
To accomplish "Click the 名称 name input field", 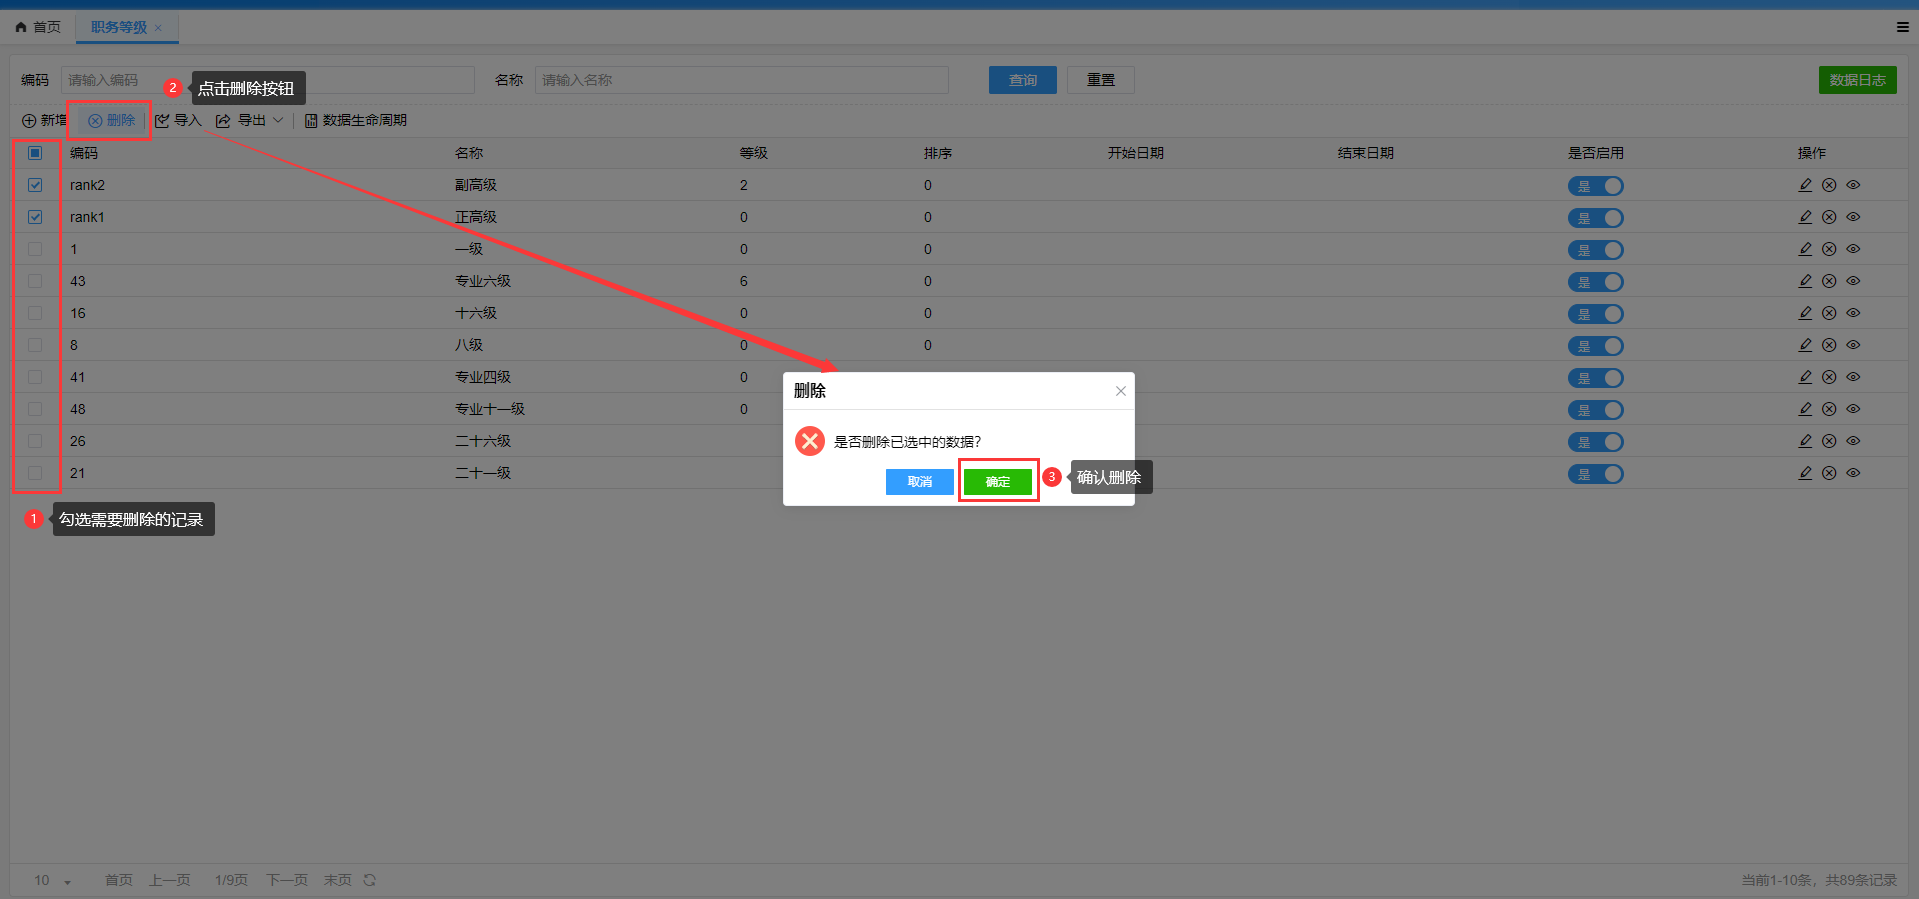I will tap(741, 80).
